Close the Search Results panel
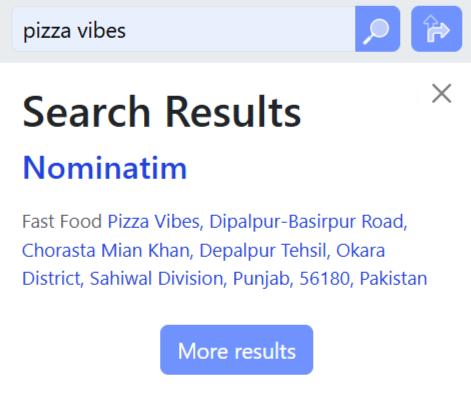Viewport: 471px width, 417px height. [x=441, y=93]
